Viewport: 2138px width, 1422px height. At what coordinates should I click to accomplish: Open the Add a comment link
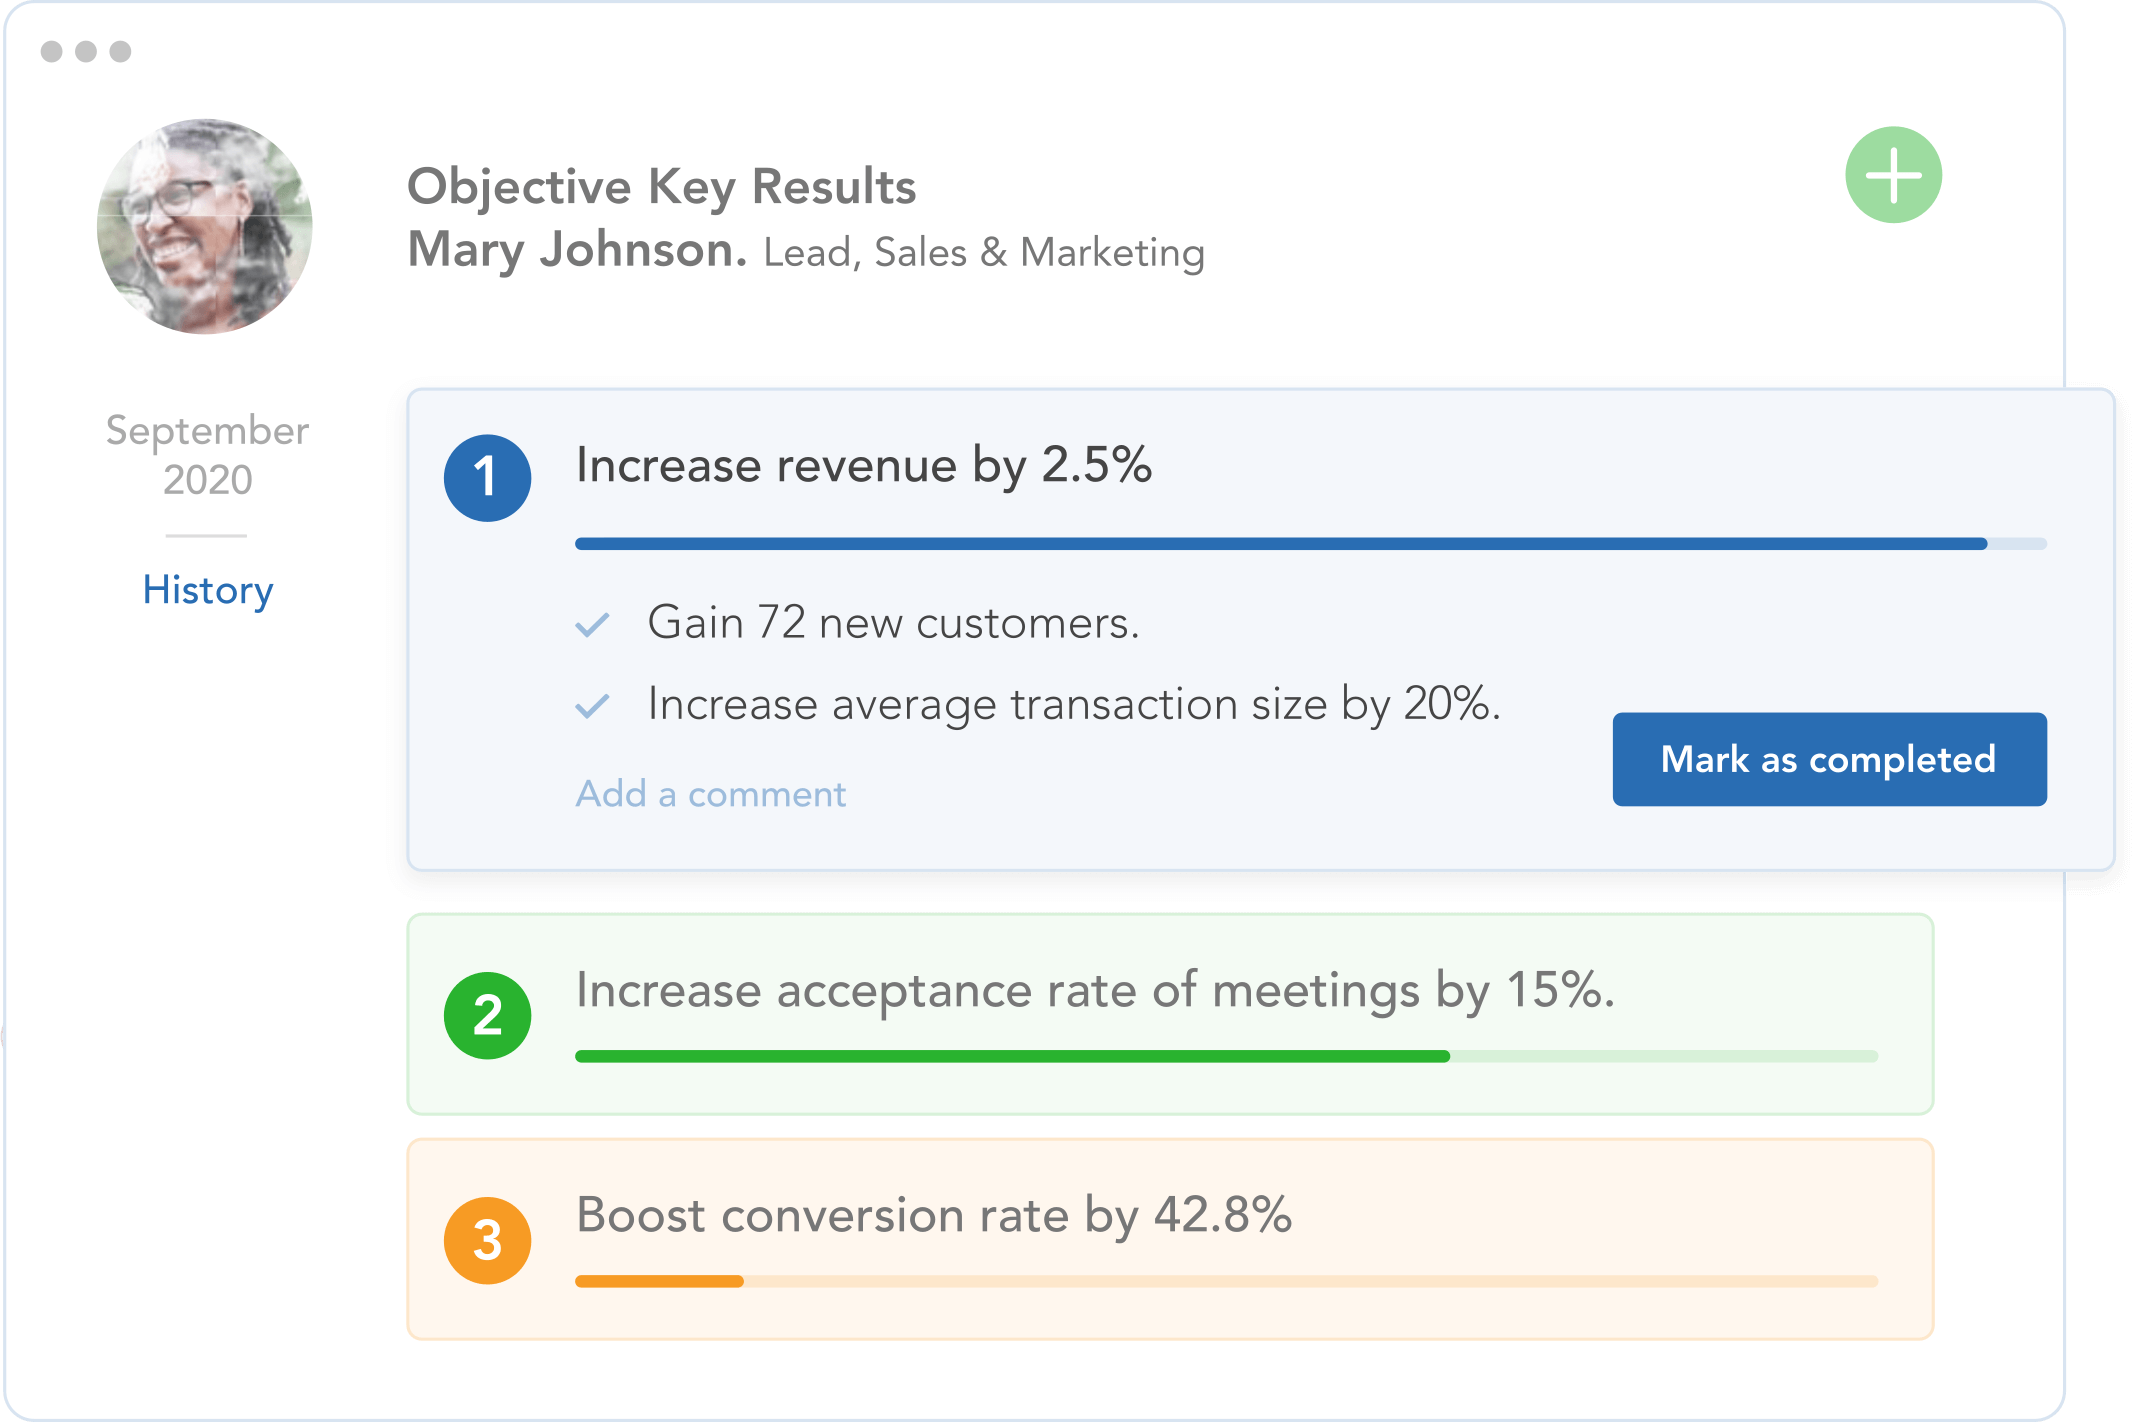click(710, 794)
